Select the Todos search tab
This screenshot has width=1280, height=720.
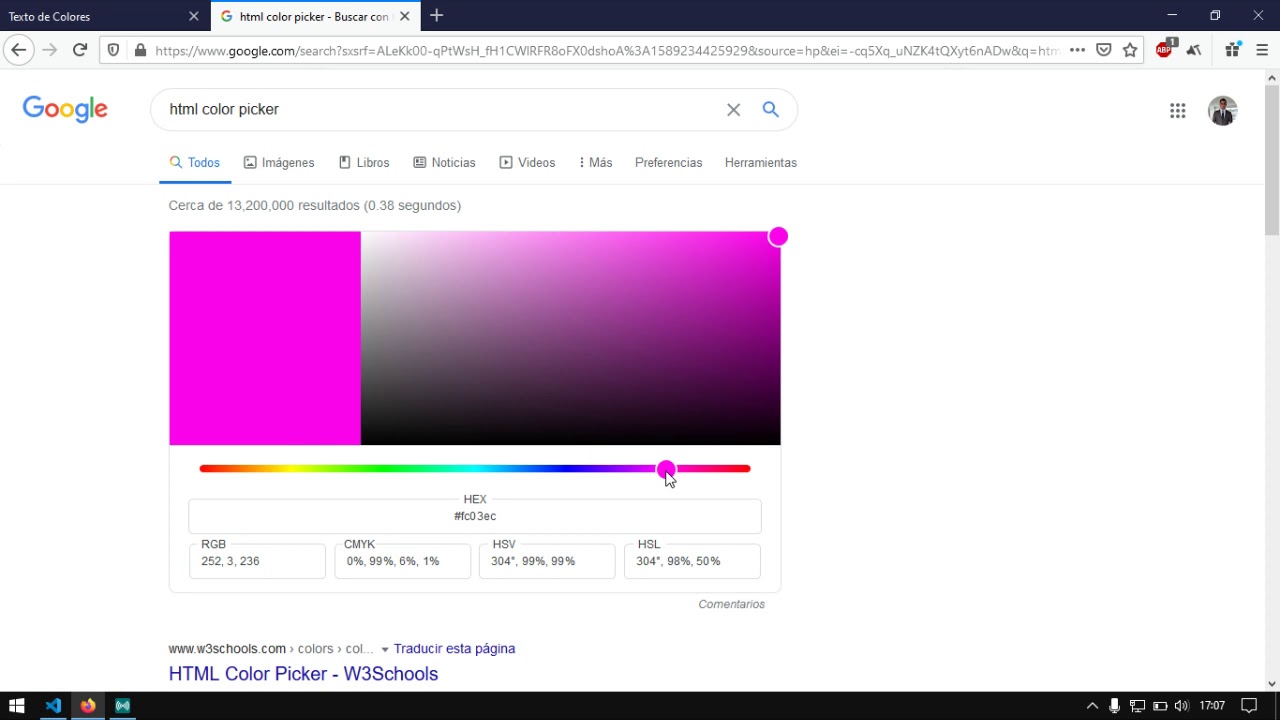(195, 163)
